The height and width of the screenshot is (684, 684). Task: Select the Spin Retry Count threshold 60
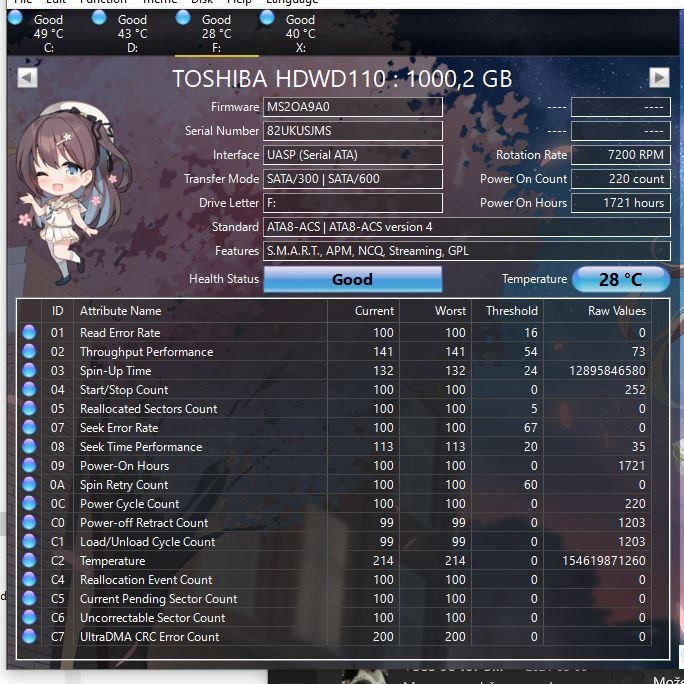[x=530, y=485]
